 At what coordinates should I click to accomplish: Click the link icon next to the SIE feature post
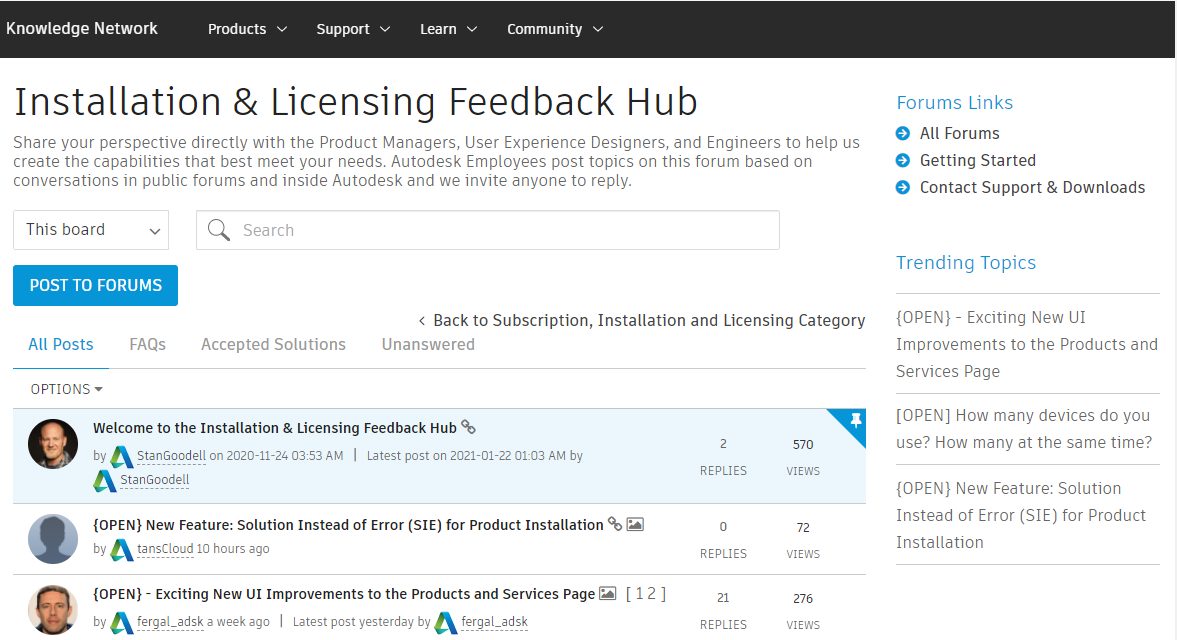(x=615, y=523)
